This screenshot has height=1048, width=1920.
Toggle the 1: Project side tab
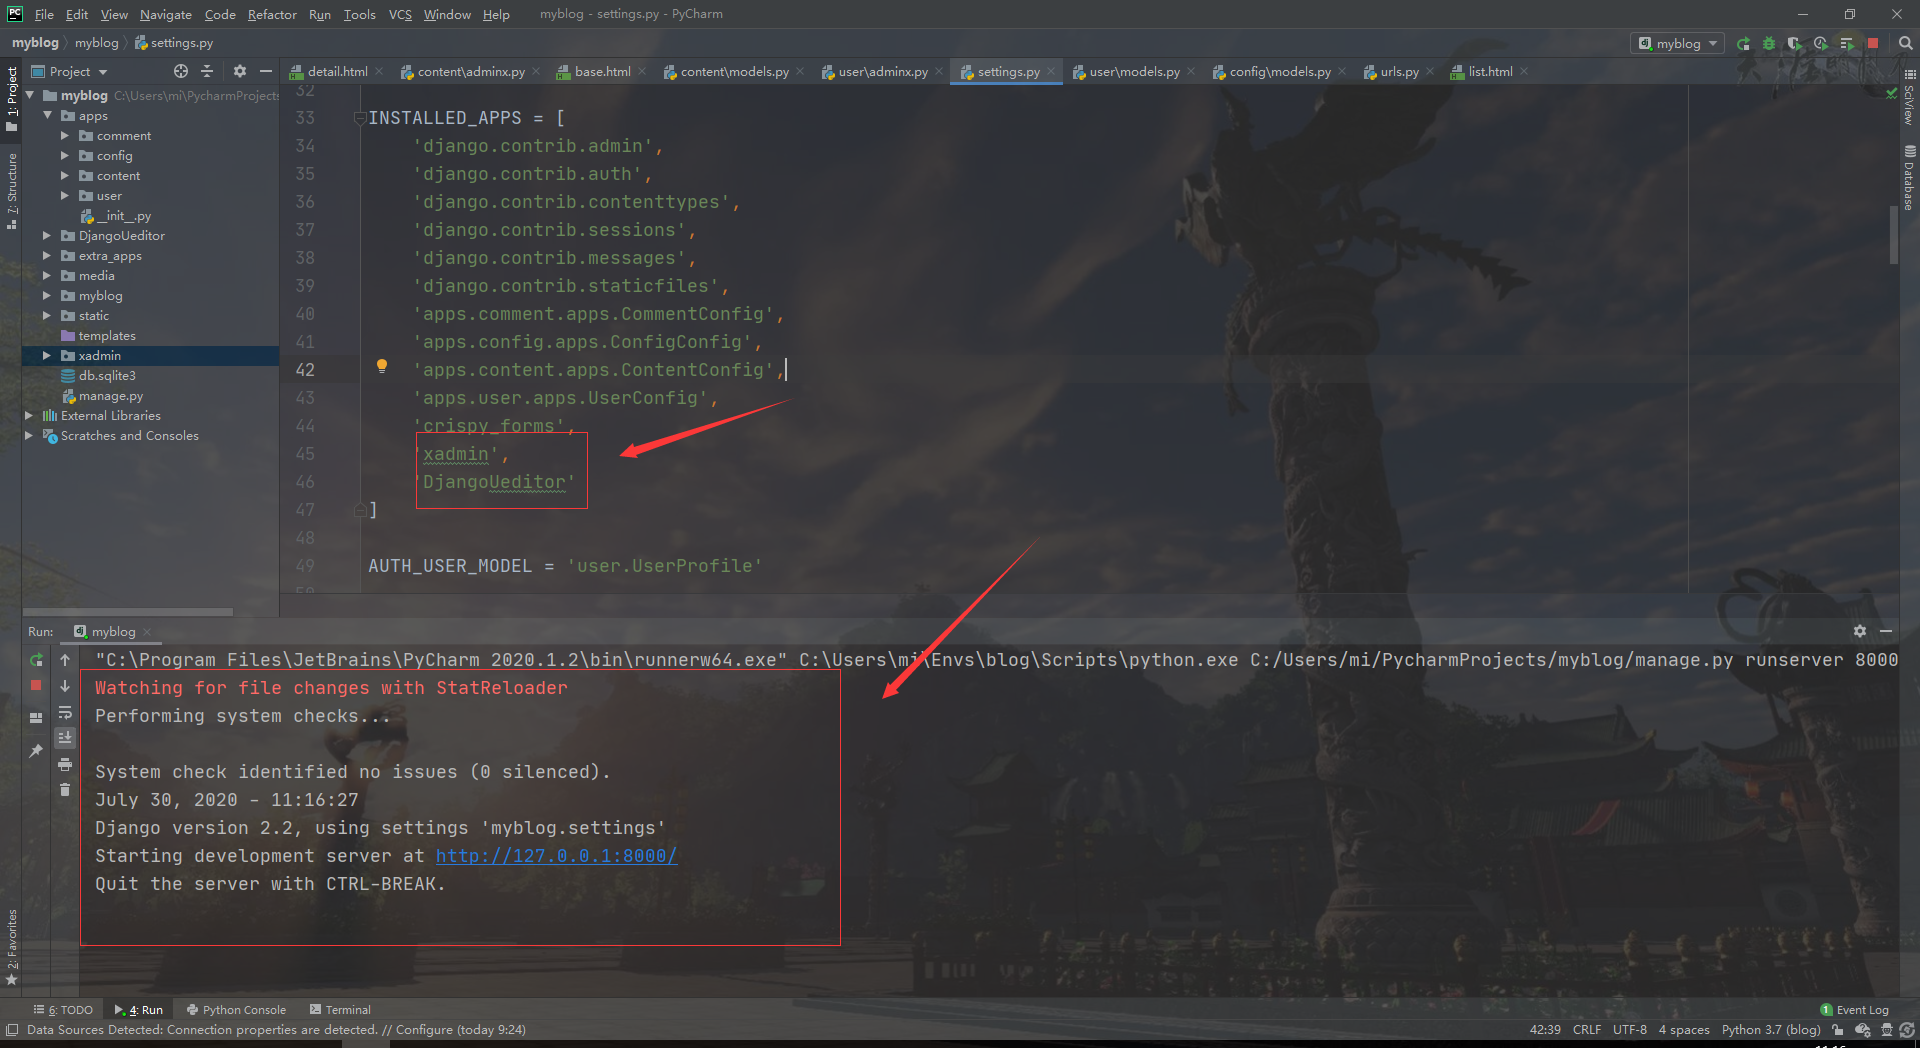tap(12, 98)
